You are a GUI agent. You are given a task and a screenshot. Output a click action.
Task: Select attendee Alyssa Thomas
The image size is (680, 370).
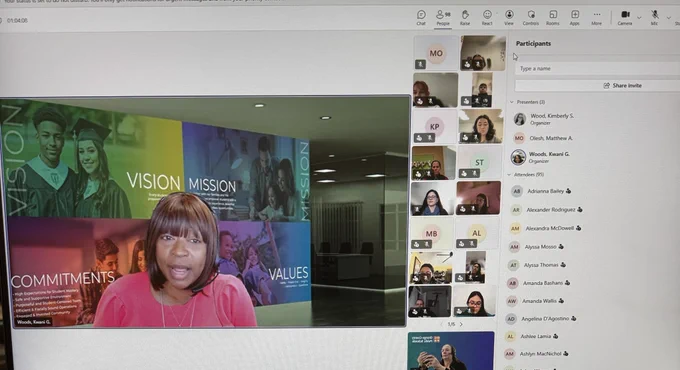(x=541, y=265)
